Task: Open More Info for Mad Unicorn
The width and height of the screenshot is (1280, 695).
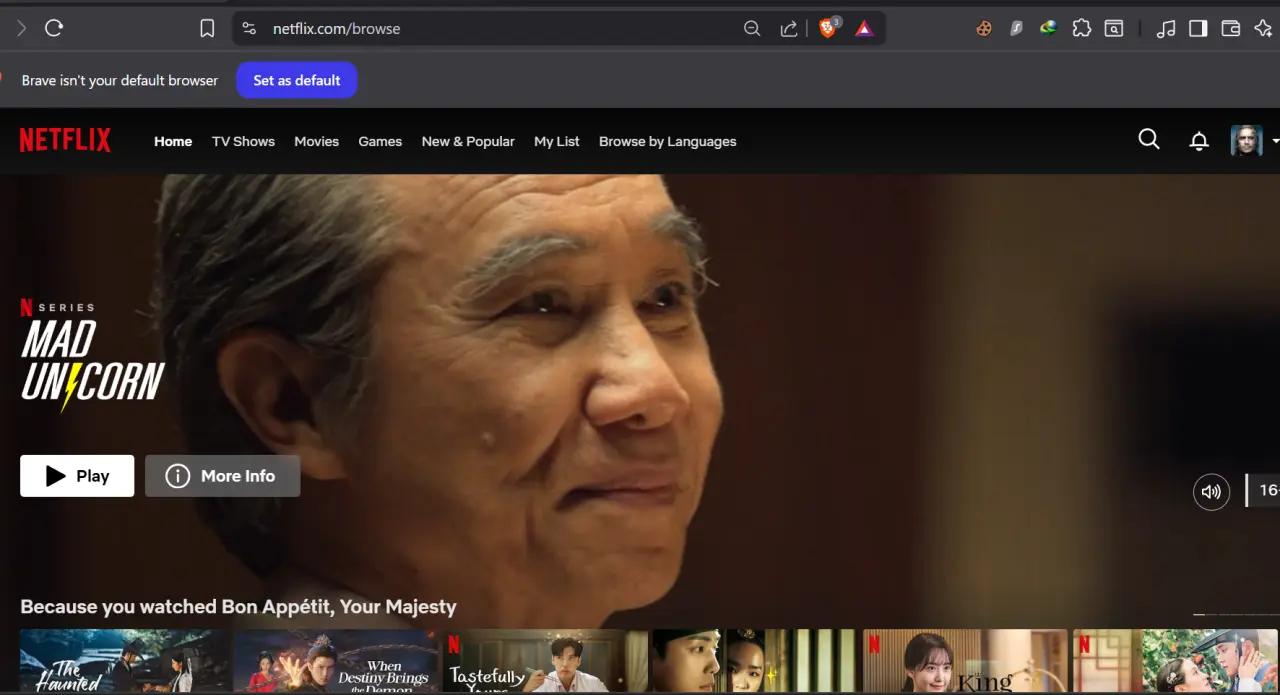Action: [222, 476]
